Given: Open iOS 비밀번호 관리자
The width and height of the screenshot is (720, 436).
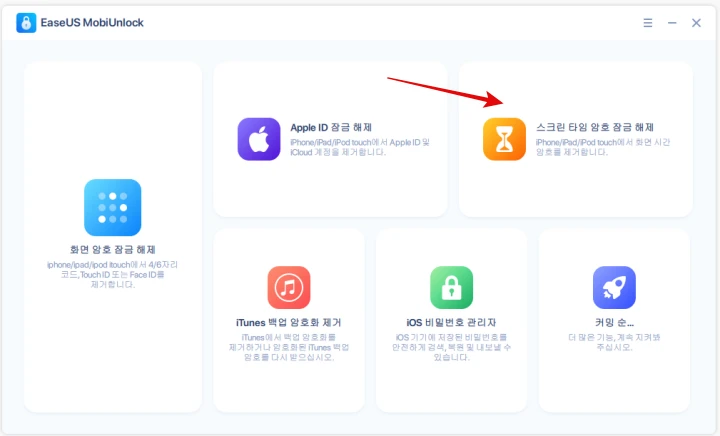Looking at the screenshot, I should pos(451,323).
